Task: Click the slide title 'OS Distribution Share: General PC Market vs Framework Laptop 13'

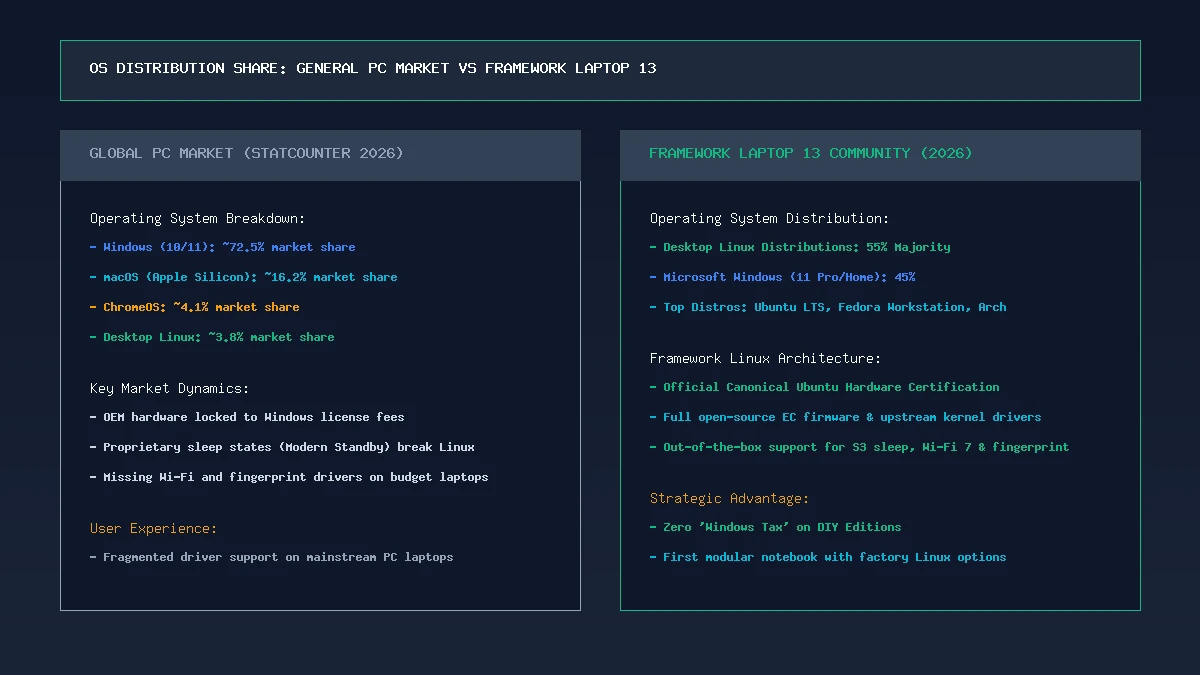Action: click(373, 68)
